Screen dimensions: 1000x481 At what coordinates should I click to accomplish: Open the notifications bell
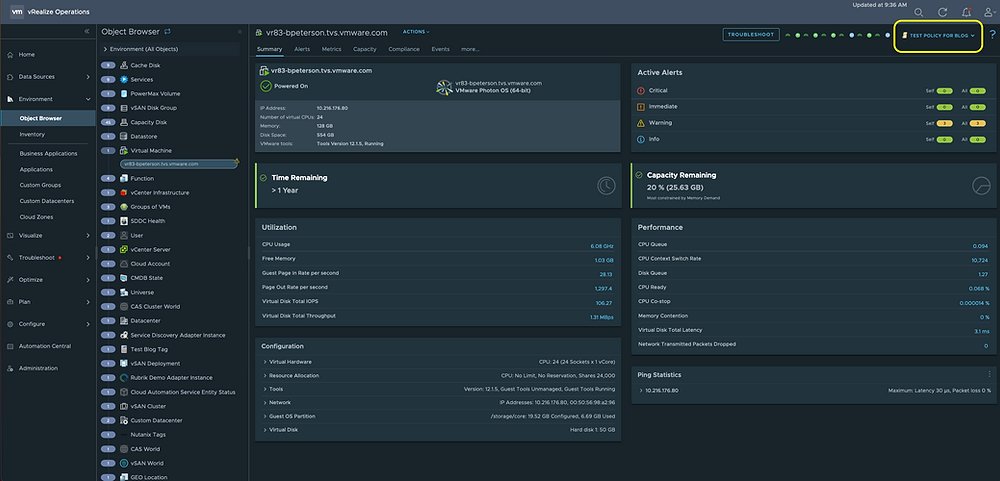[x=965, y=11]
